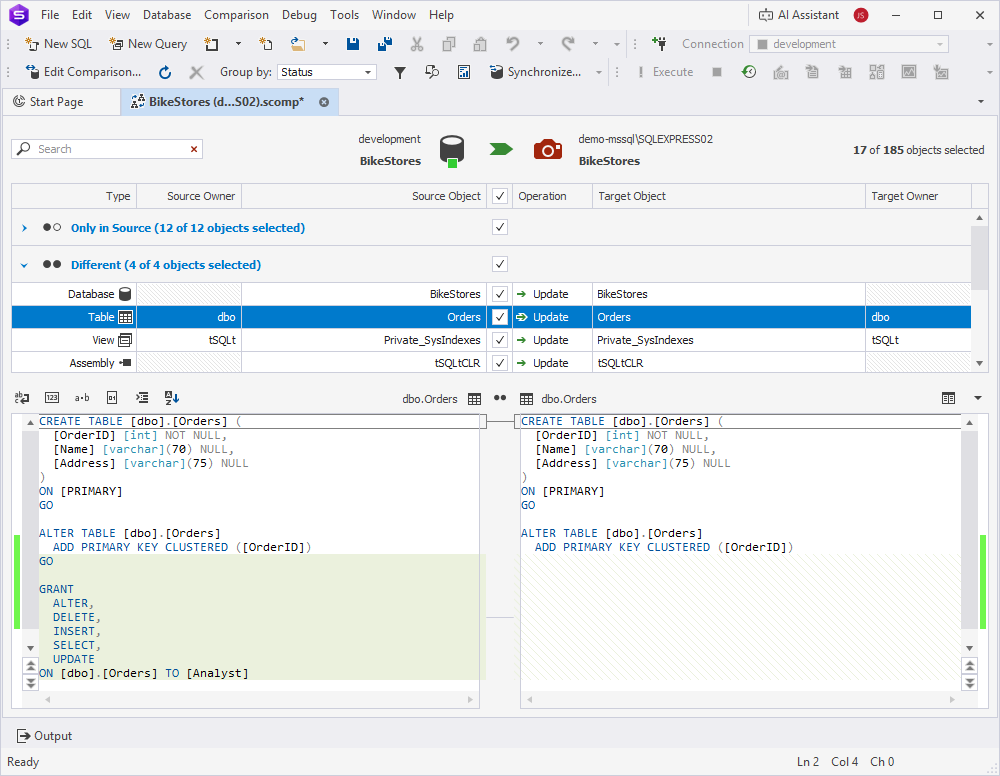Expand the Only in Source group

point(24,228)
